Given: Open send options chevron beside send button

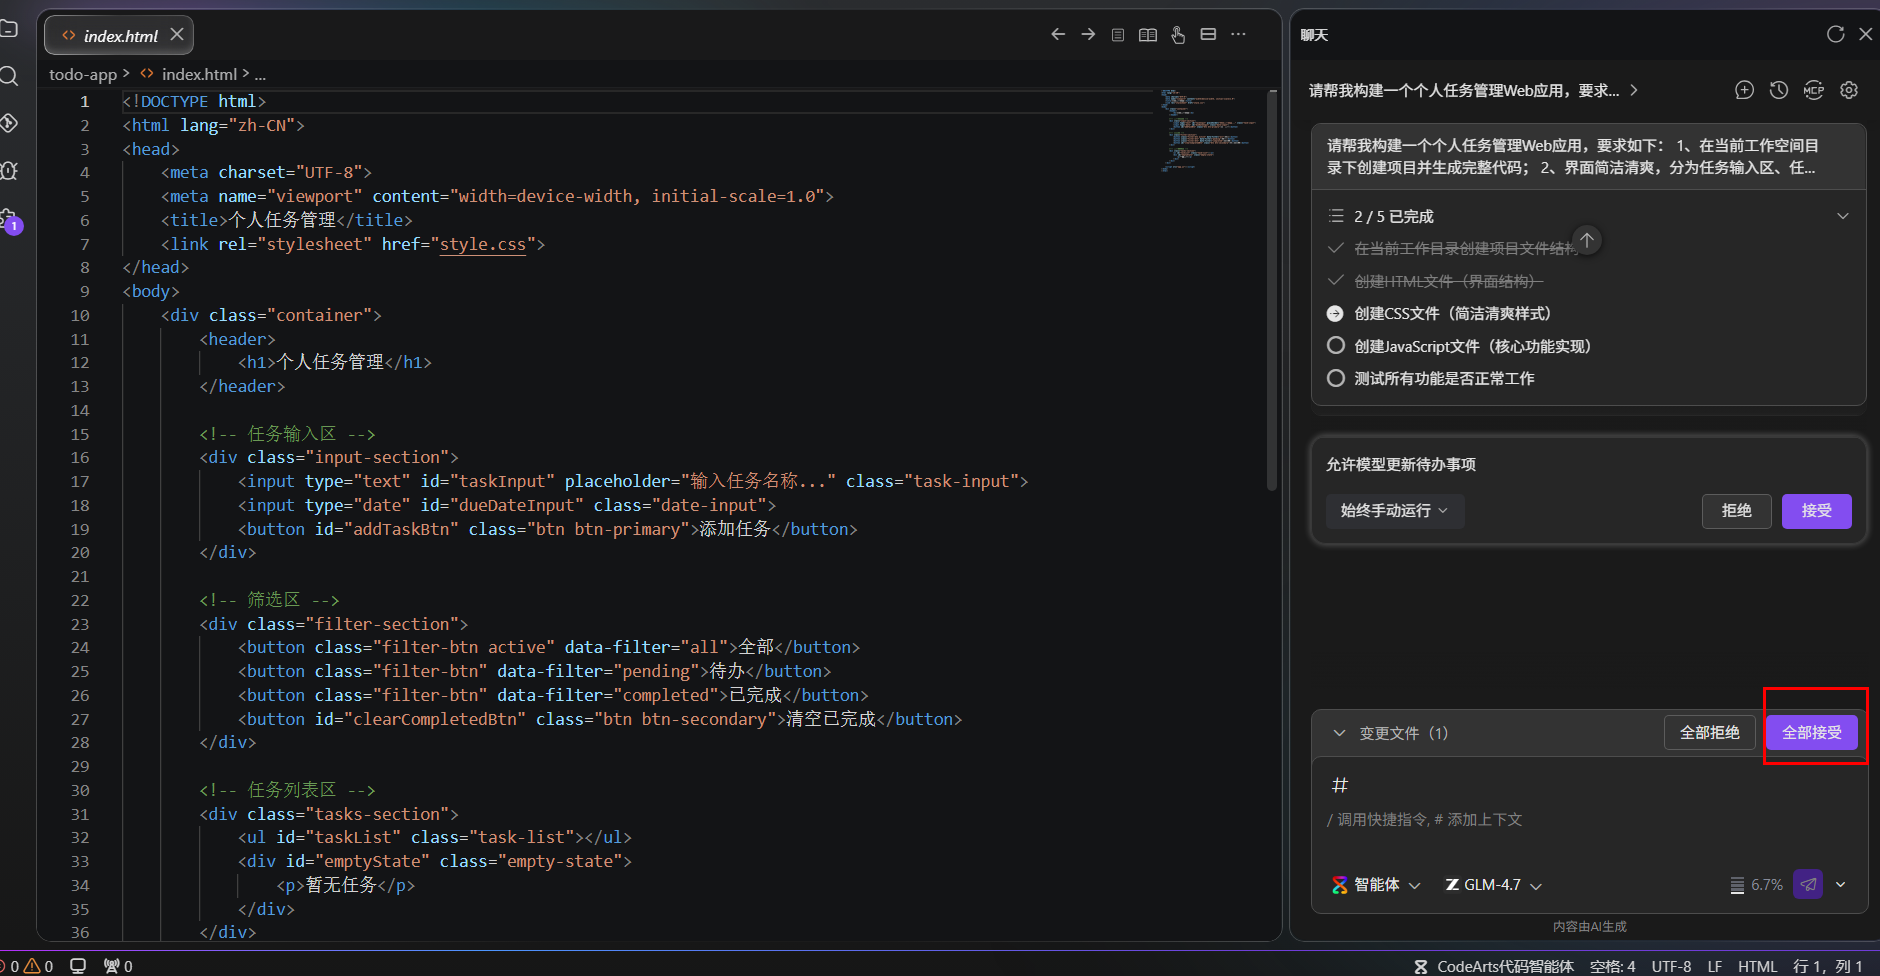Looking at the screenshot, I should tap(1841, 884).
